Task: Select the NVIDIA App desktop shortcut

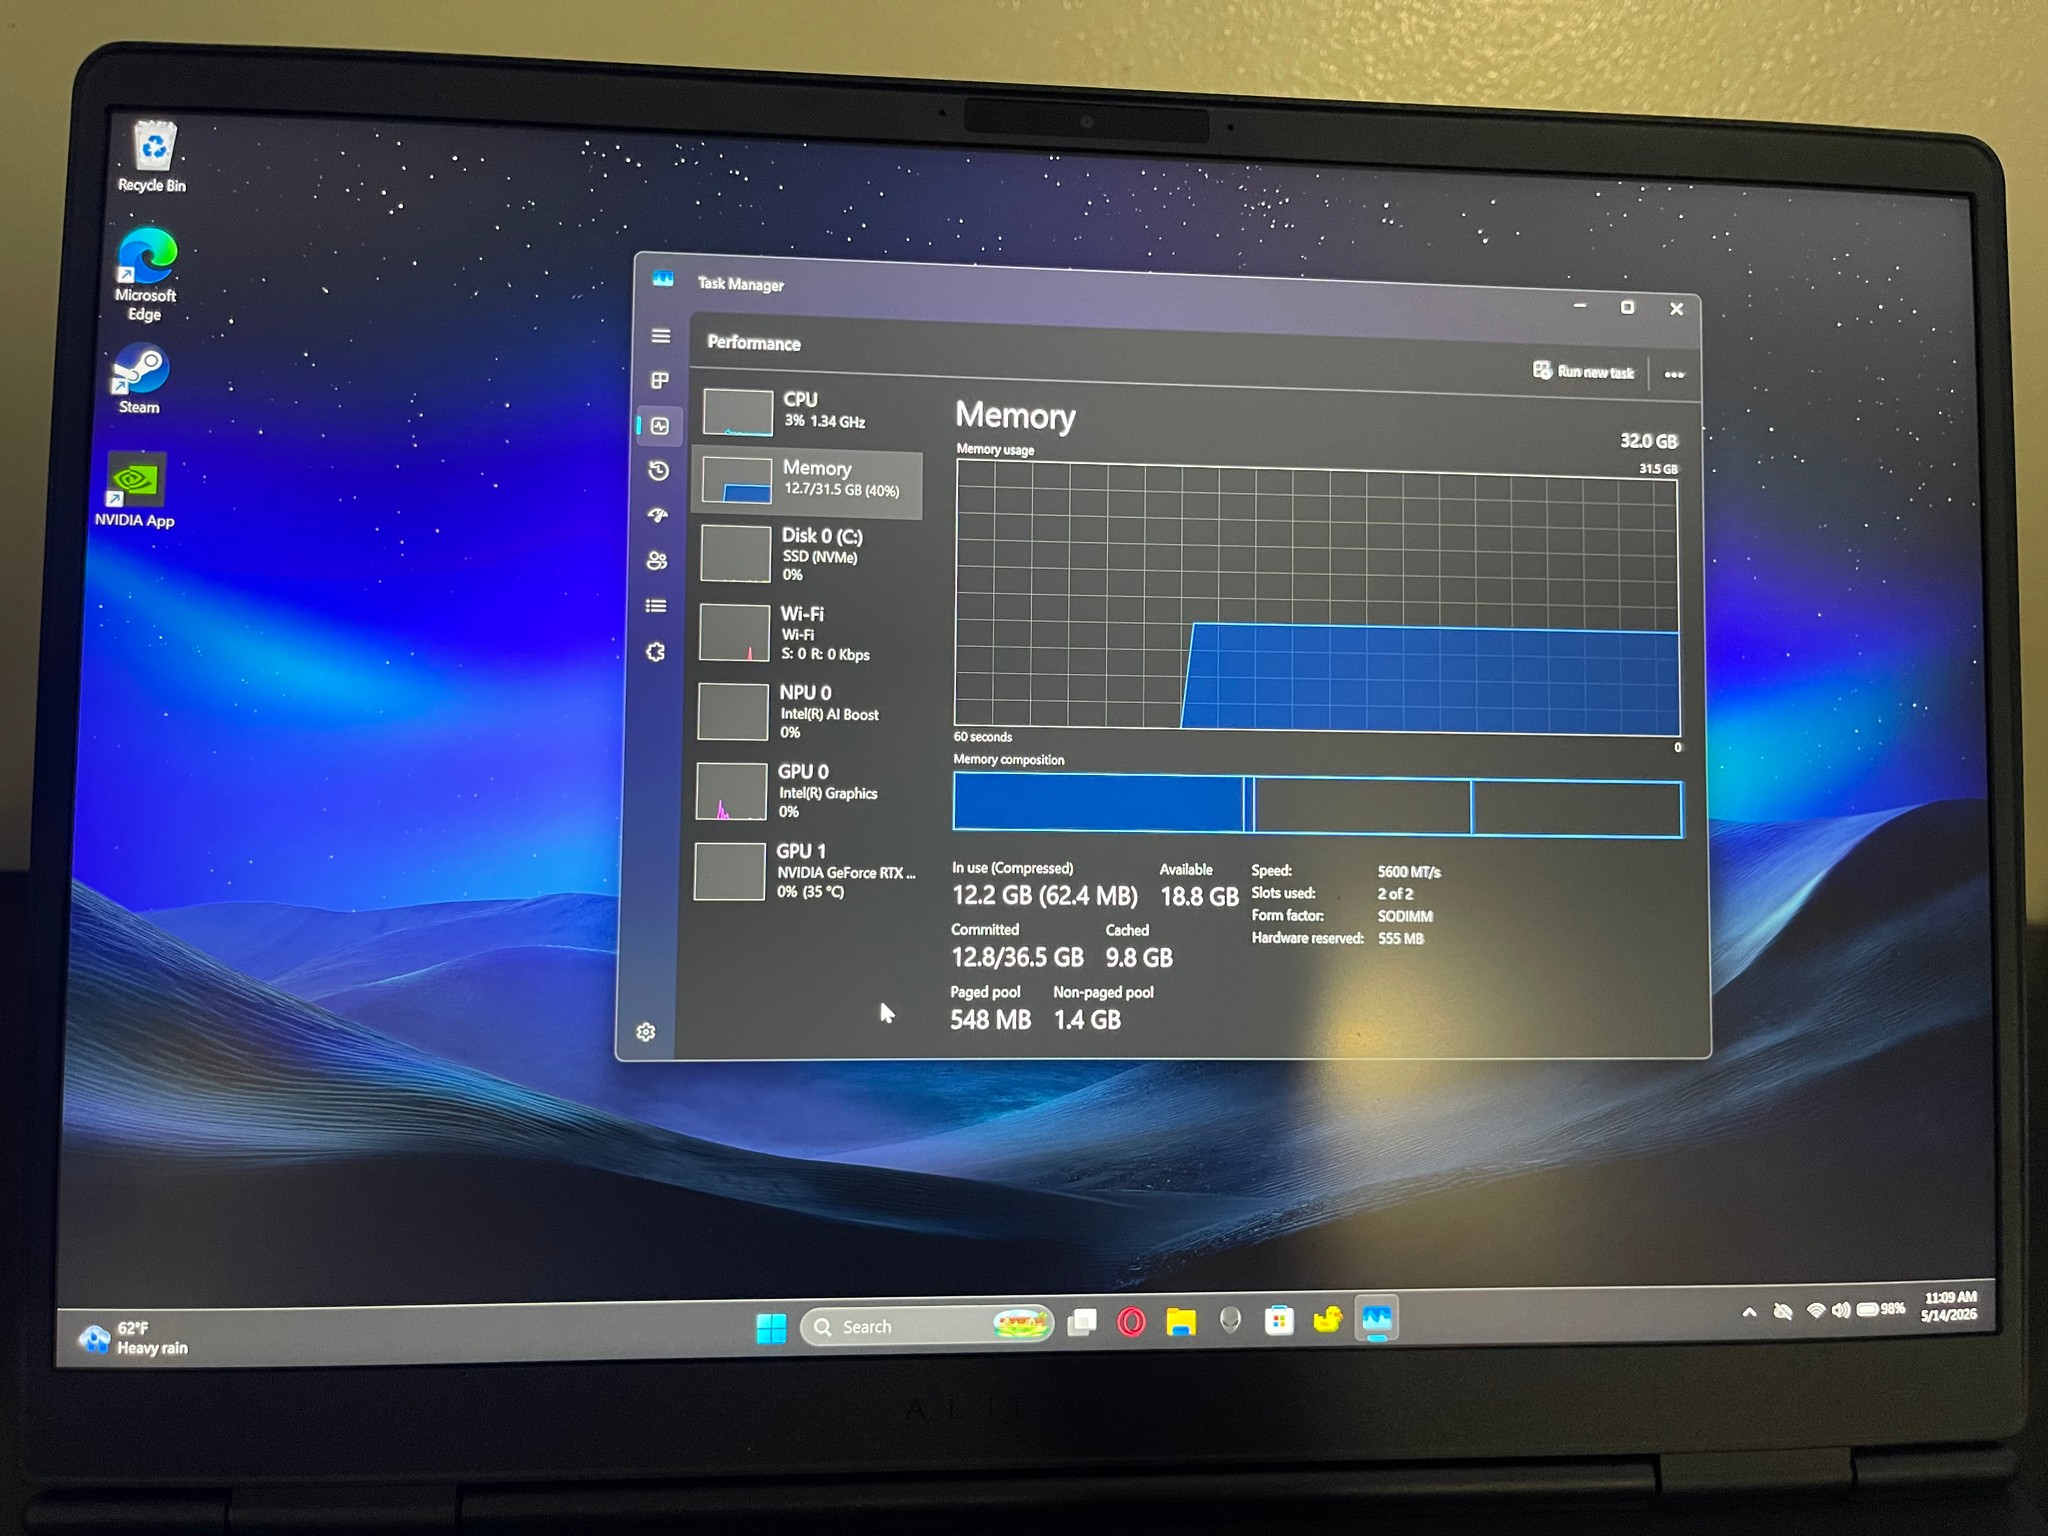Action: pos(135,490)
